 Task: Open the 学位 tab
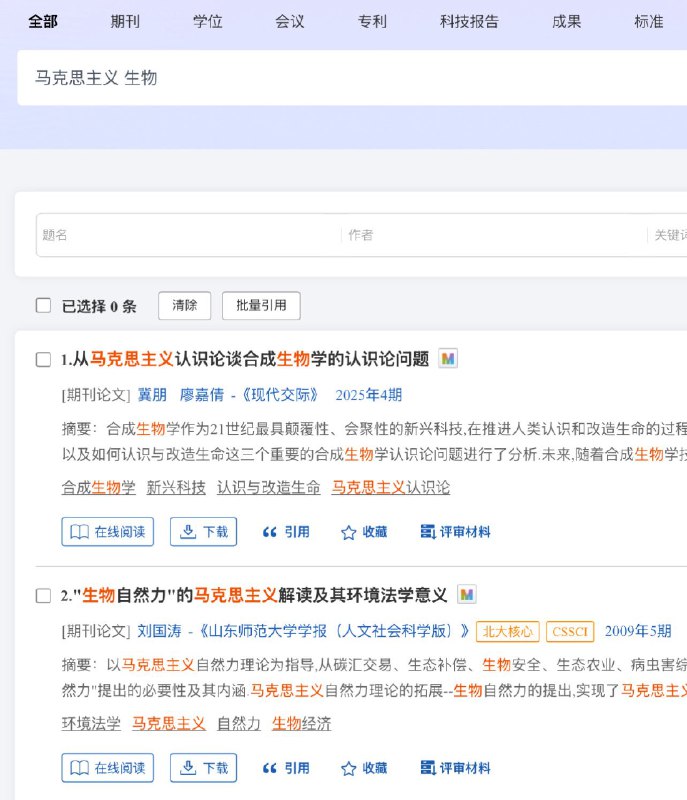(x=208, y=22)
